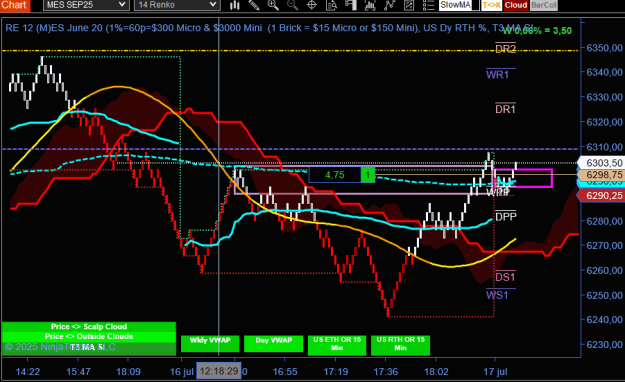Click the 18:02 time axis label
This screenshot has height=382, width=625.
point(436,372)
